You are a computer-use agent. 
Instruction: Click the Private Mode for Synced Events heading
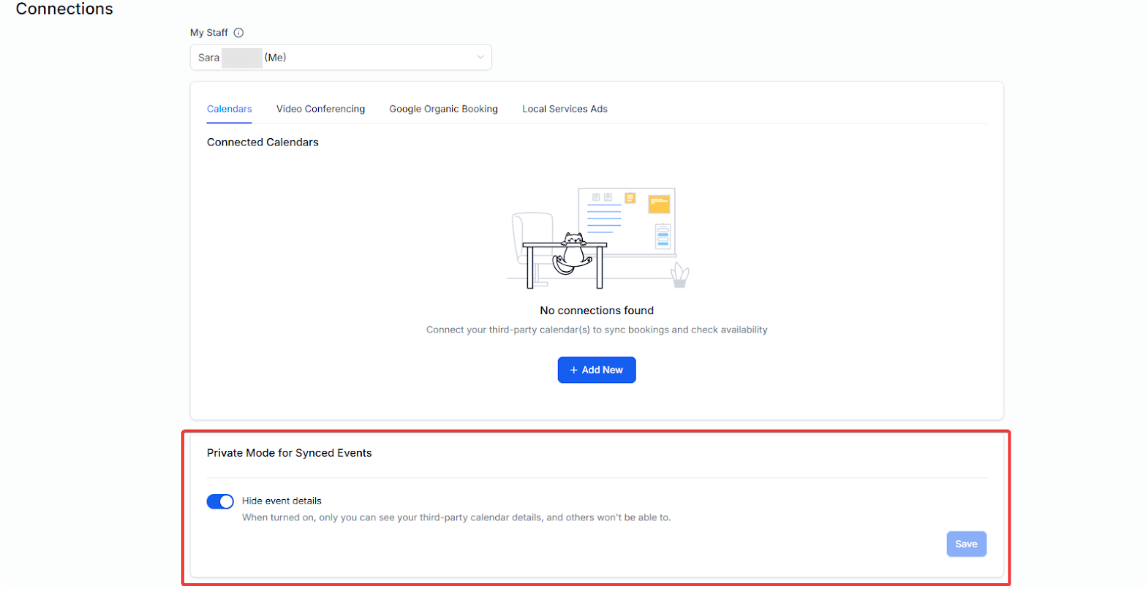289,453
